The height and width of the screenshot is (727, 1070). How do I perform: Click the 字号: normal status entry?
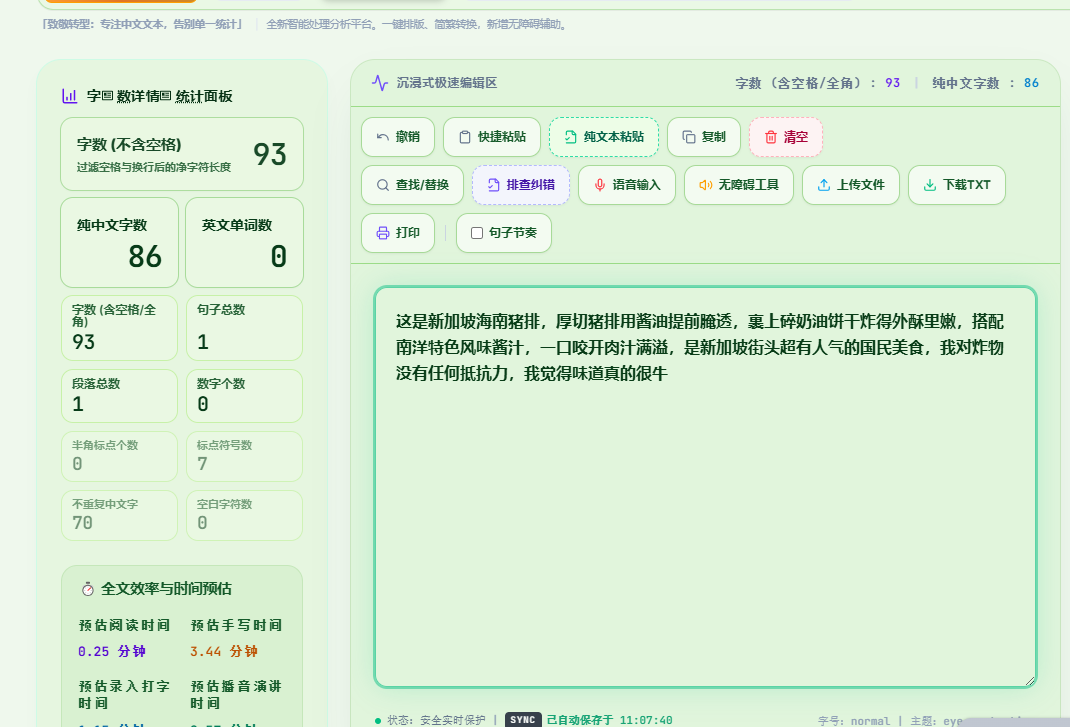[x=854, y=721]
